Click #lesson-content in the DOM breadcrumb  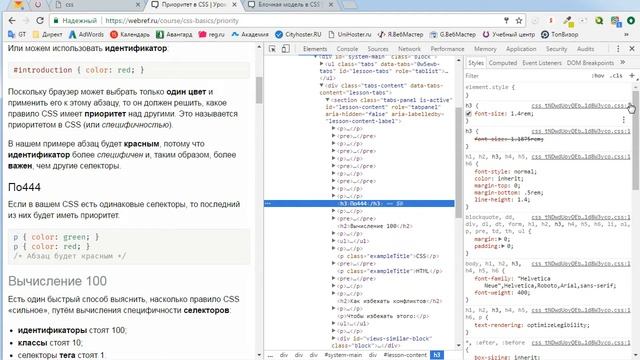(405, 355)
